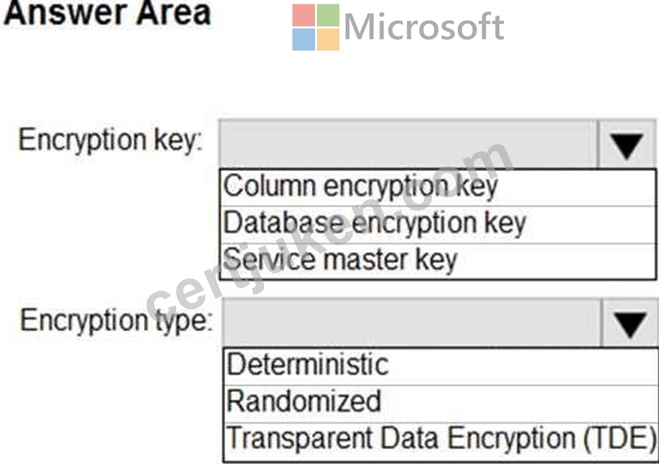Open the Encryption key dropdown arrow
The image size is (659, 464).
pos(627,145)
